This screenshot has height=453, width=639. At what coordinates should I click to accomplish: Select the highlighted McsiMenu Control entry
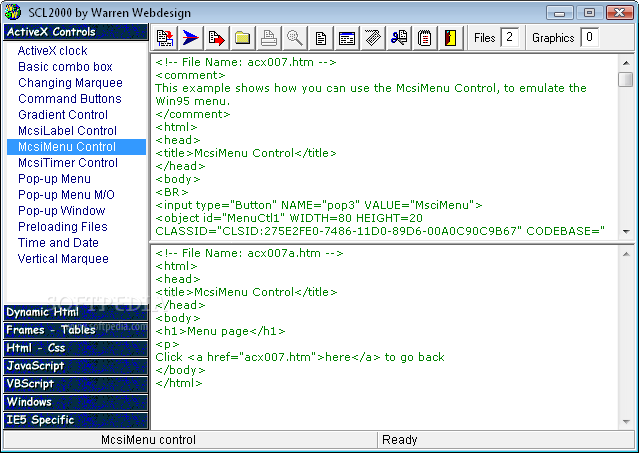pyautogui.click(x=76, y=147)
